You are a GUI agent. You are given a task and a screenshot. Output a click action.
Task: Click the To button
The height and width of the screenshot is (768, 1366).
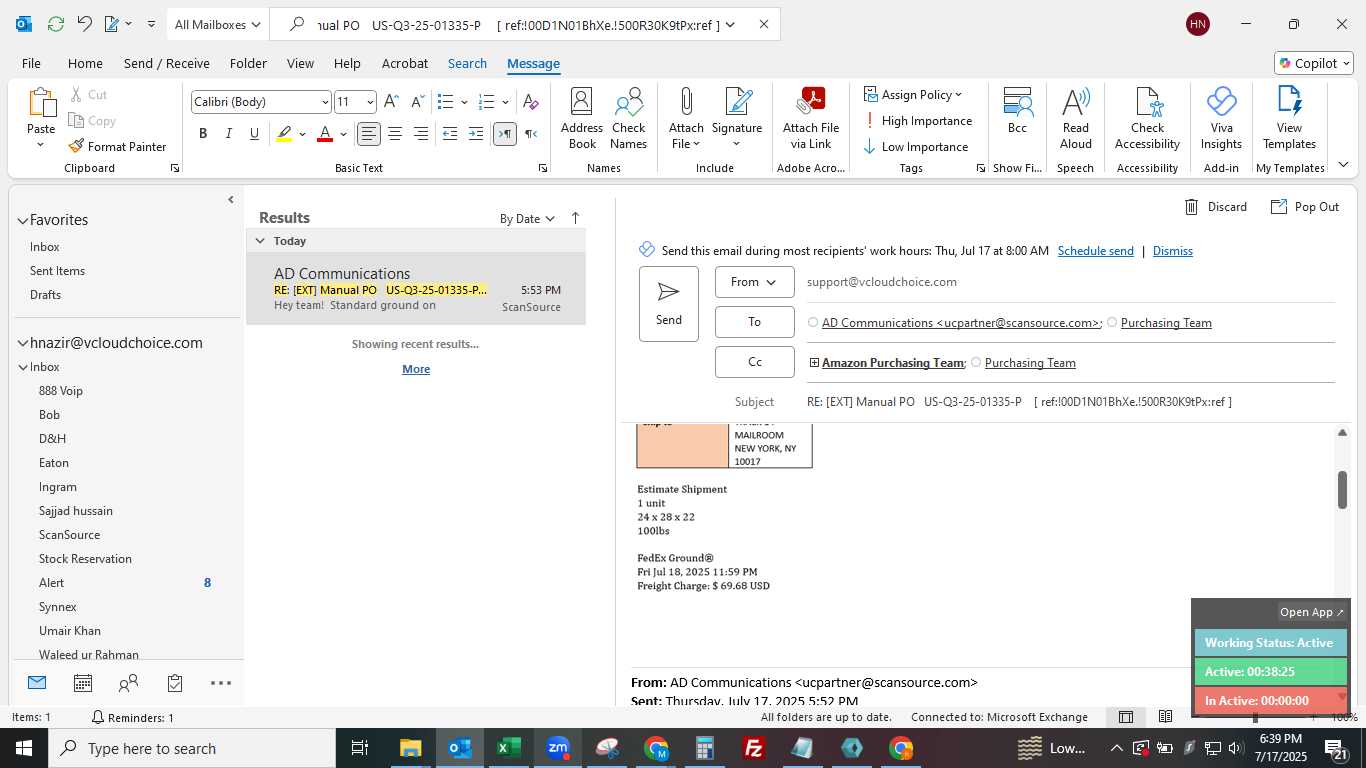tap(754, 322)
